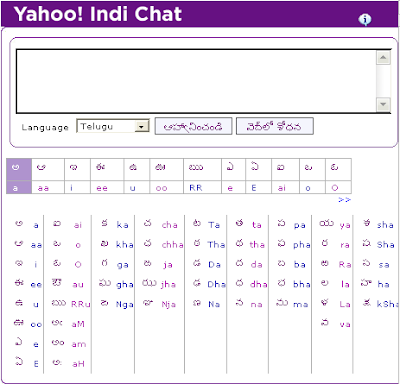The width and height of the screenshot is (400, 384).
Task: Click the scrollbar up arrow in text area
Action: pos(383,58)
